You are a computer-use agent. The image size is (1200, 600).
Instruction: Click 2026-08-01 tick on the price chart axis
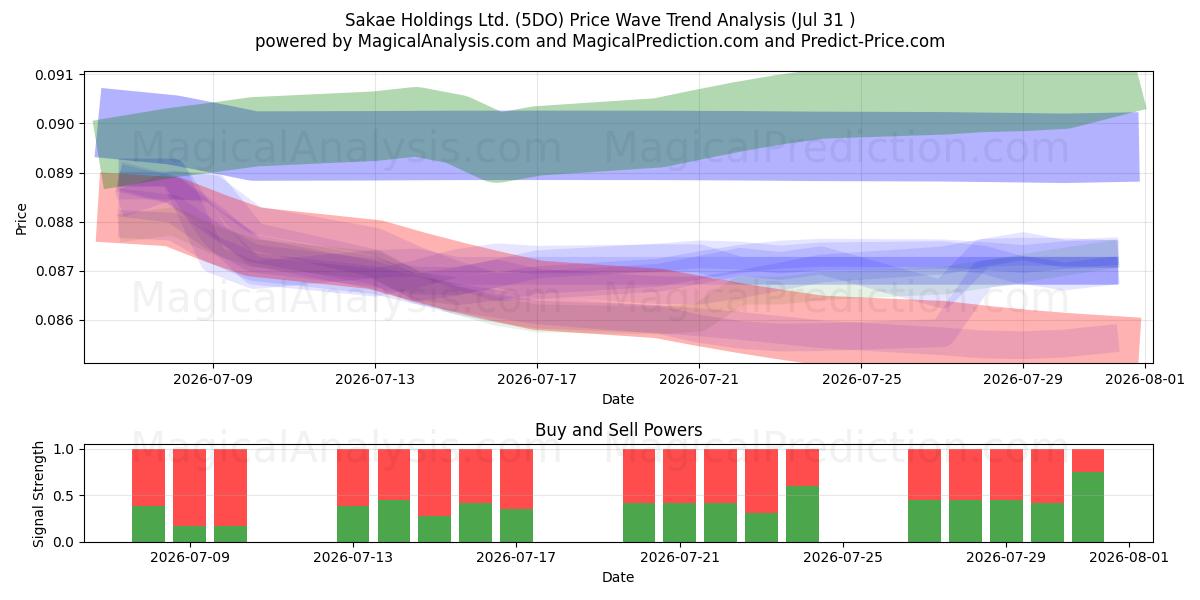pyautogui.click(x=1145, y=379)
